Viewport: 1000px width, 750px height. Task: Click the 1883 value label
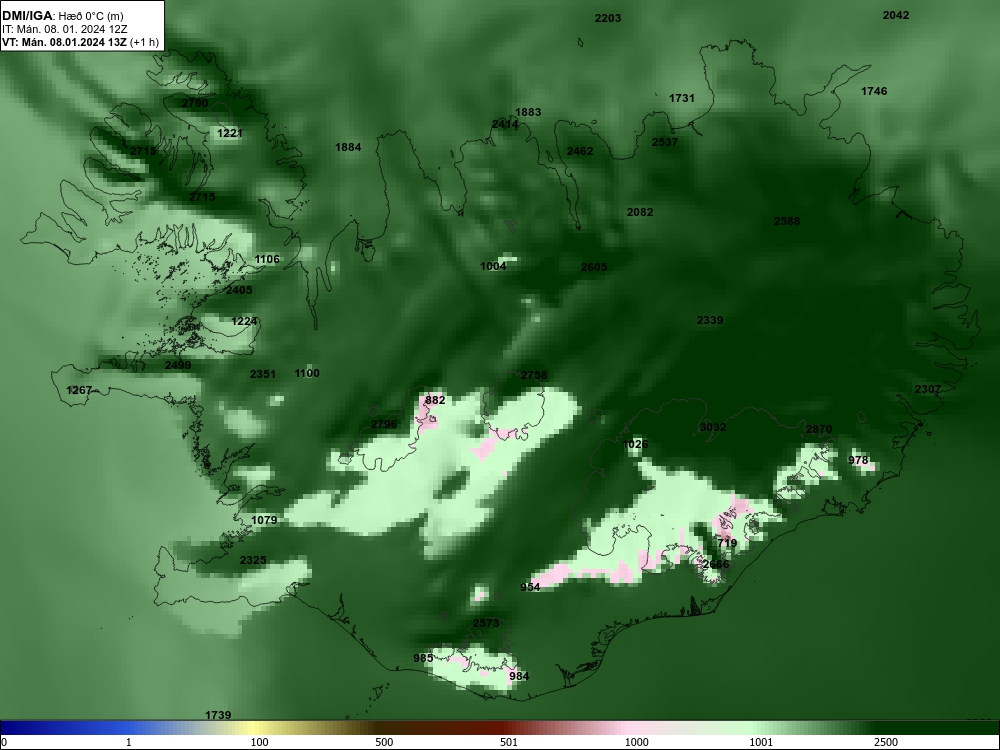point(528,112)
